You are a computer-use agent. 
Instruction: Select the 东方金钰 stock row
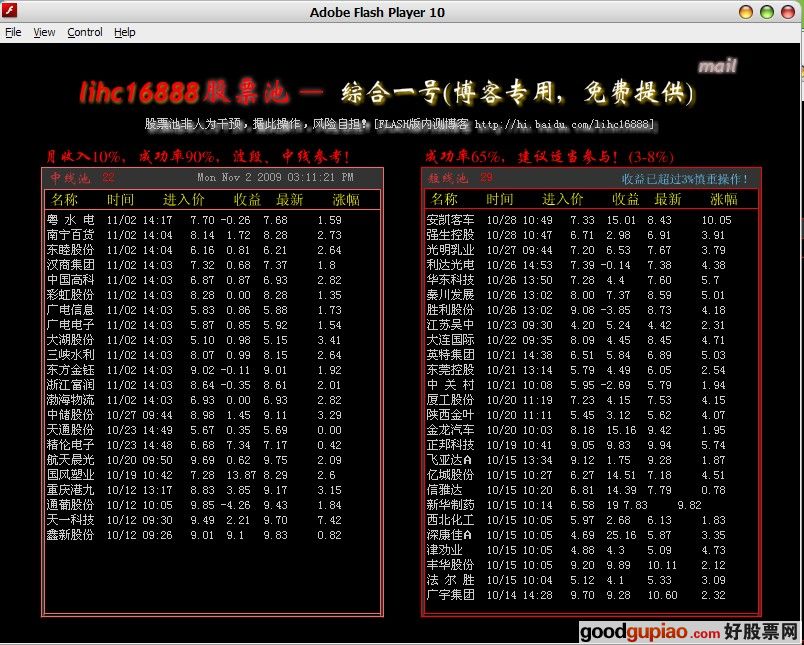coord(194,370)
